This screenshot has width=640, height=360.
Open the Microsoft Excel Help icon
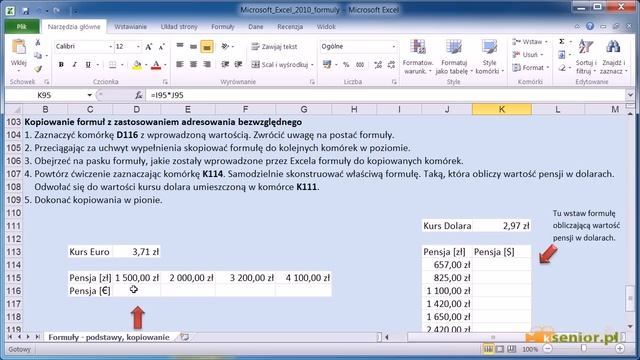click(x=590, y=26)
